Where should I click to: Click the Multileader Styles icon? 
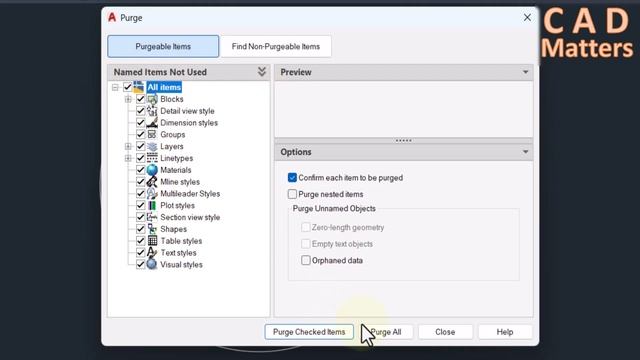(x=152, y=193)
